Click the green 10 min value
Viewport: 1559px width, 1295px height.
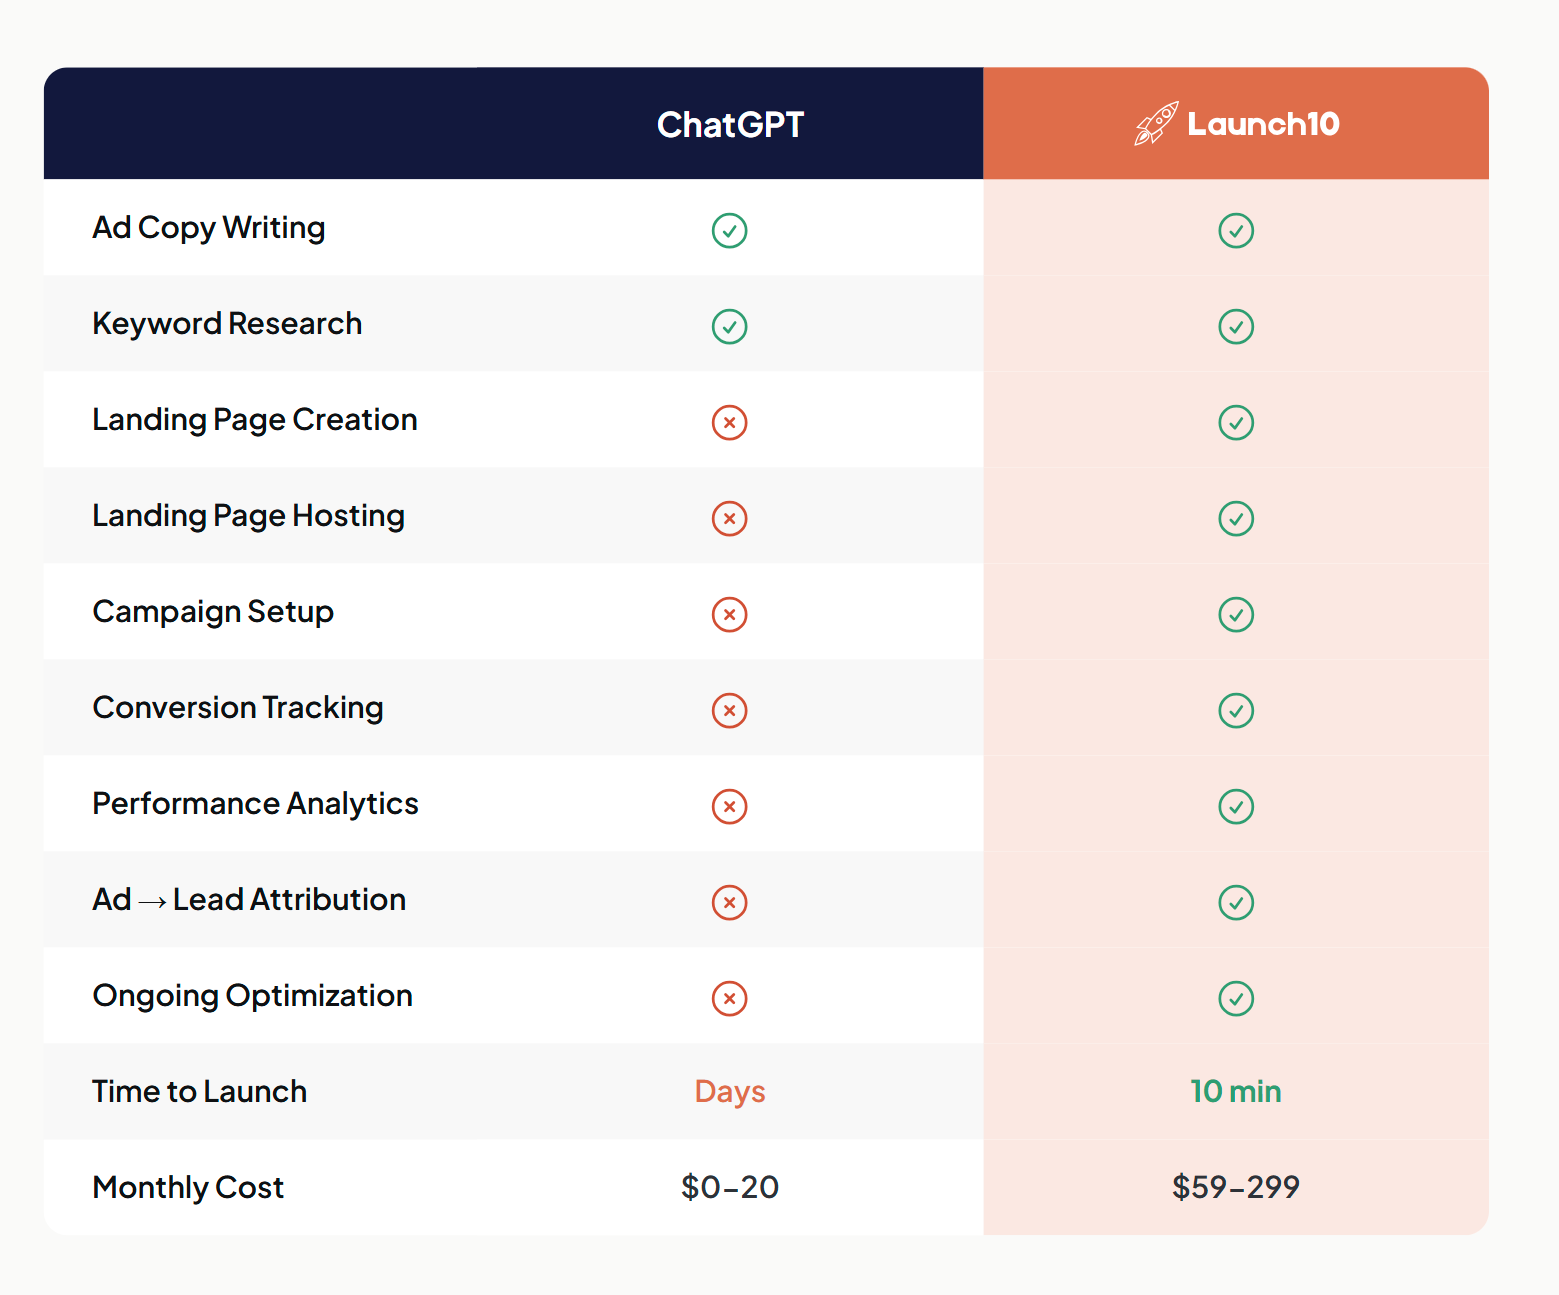coord(1236,1092)
